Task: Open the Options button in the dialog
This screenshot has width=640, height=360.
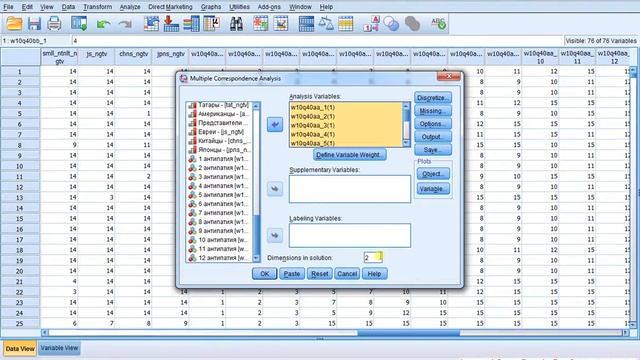Action: coord(433,124)
